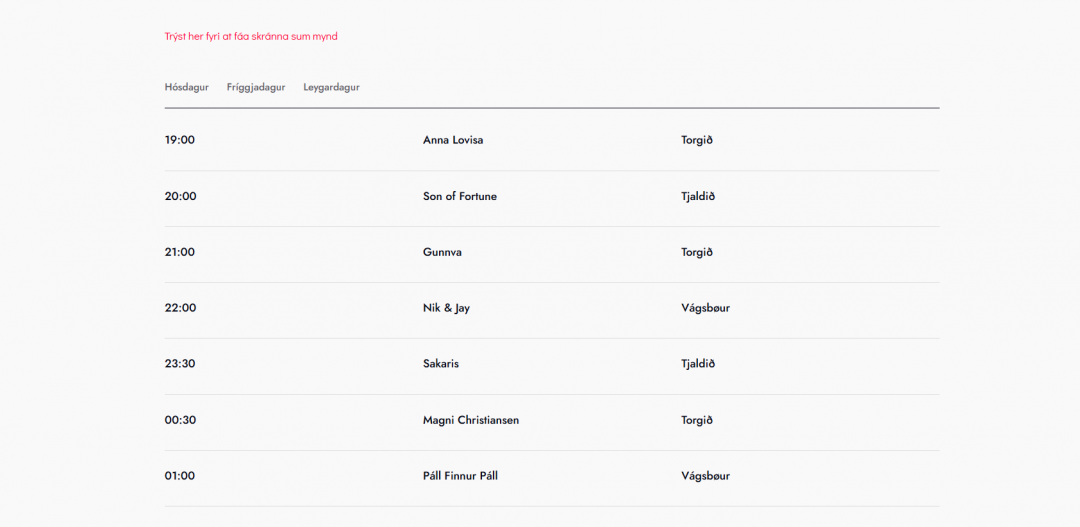This screenshot has width=1080, height=527.
Task: Select the 23:30 time slot
Action: [x=180, y=364]
